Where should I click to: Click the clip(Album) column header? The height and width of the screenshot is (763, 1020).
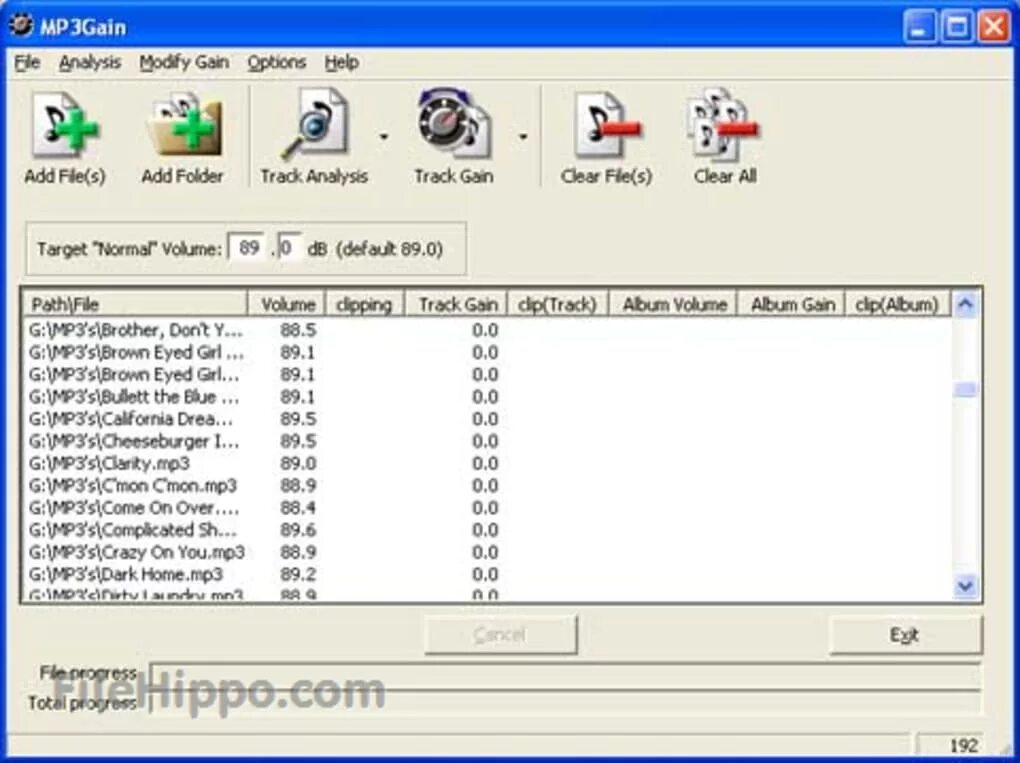point(897,304)
